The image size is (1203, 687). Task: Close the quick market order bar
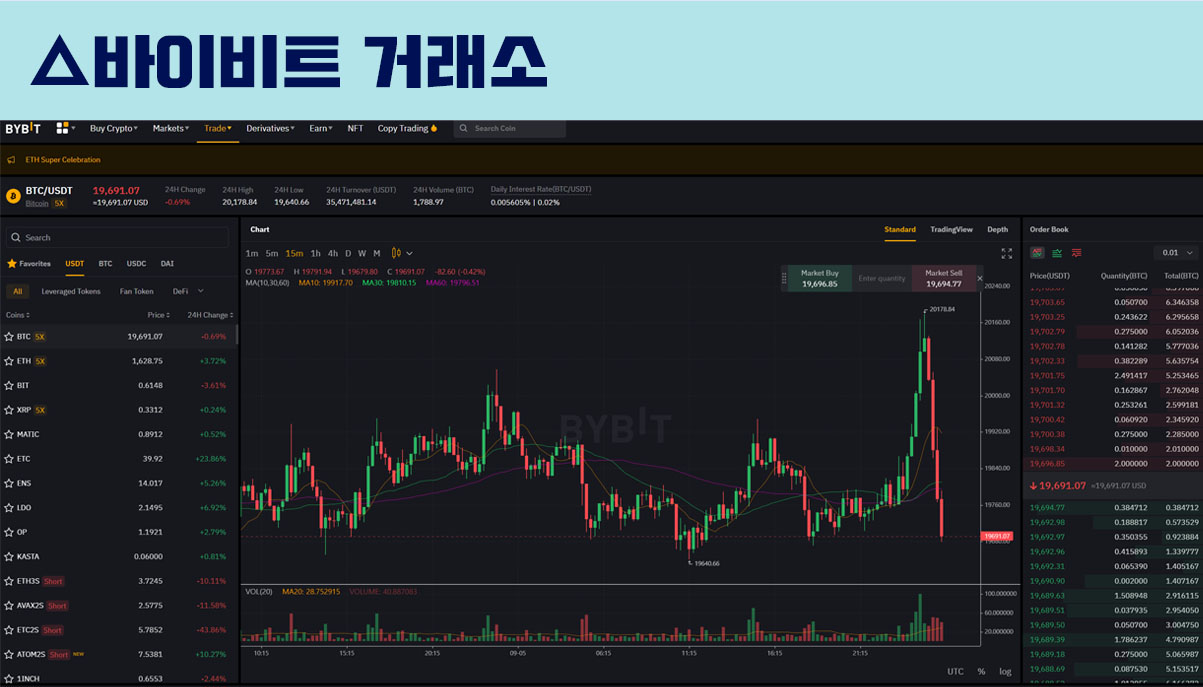(x=980, y=278)
